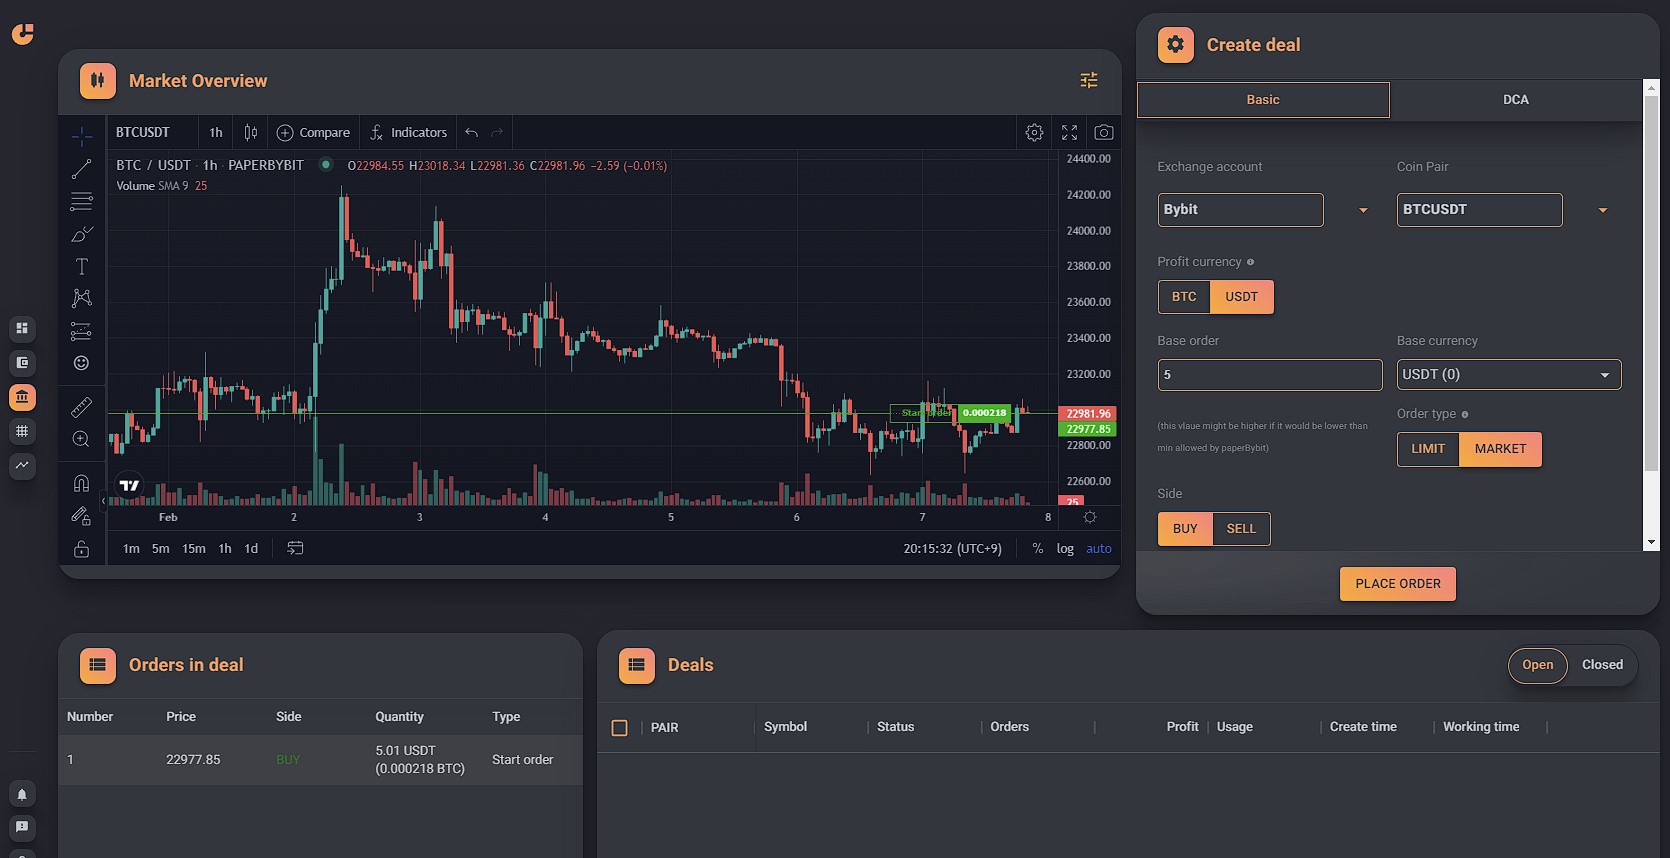
Task: Open the candlestick chart style selector
Action: [x=251, y=132]
